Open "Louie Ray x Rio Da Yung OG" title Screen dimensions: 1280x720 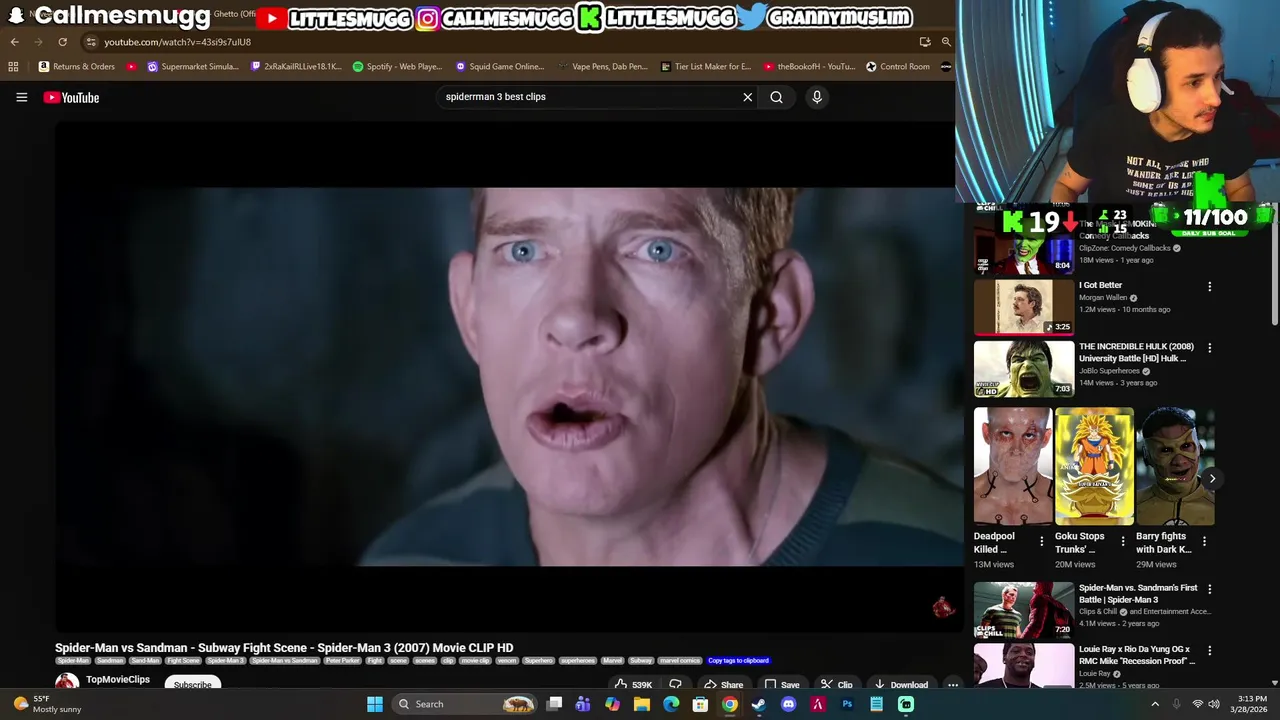[x=1137, y=655]
